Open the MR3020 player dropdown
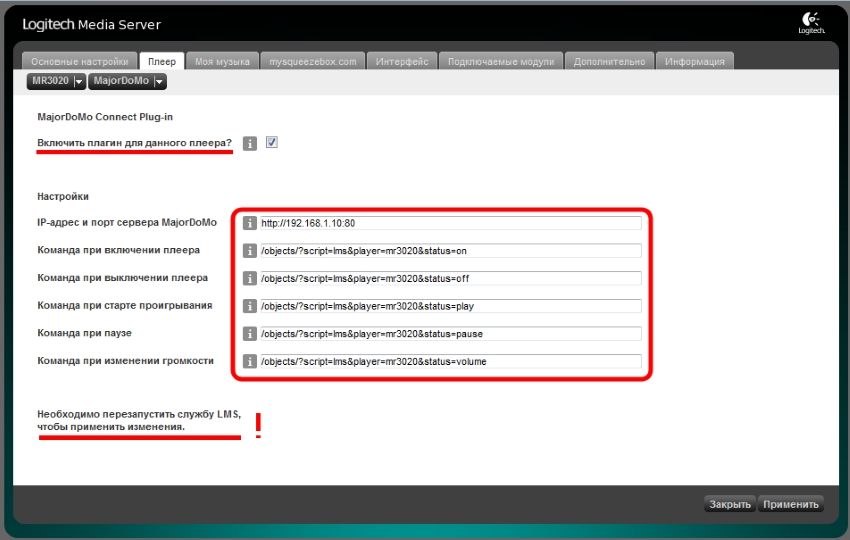The height and width of the screenshot is (540, 850). click(x=56, y=81)
